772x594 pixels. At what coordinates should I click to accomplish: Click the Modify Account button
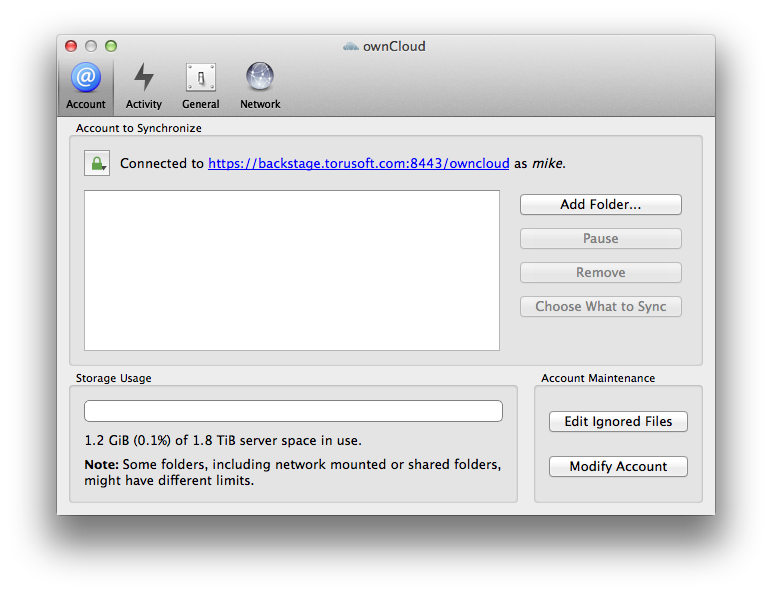(618, 466)
